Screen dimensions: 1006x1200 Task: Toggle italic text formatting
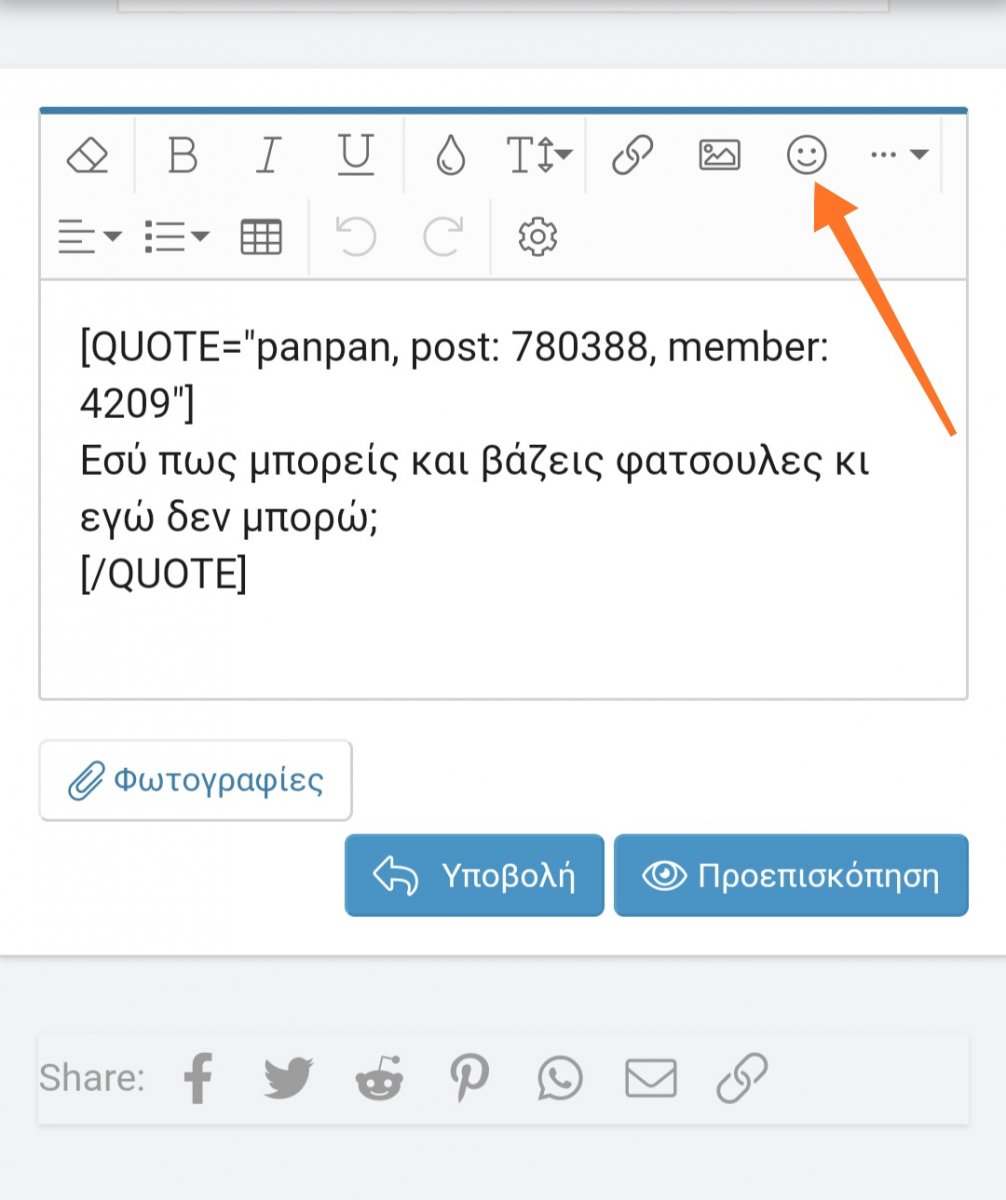[x=267, y=156]
